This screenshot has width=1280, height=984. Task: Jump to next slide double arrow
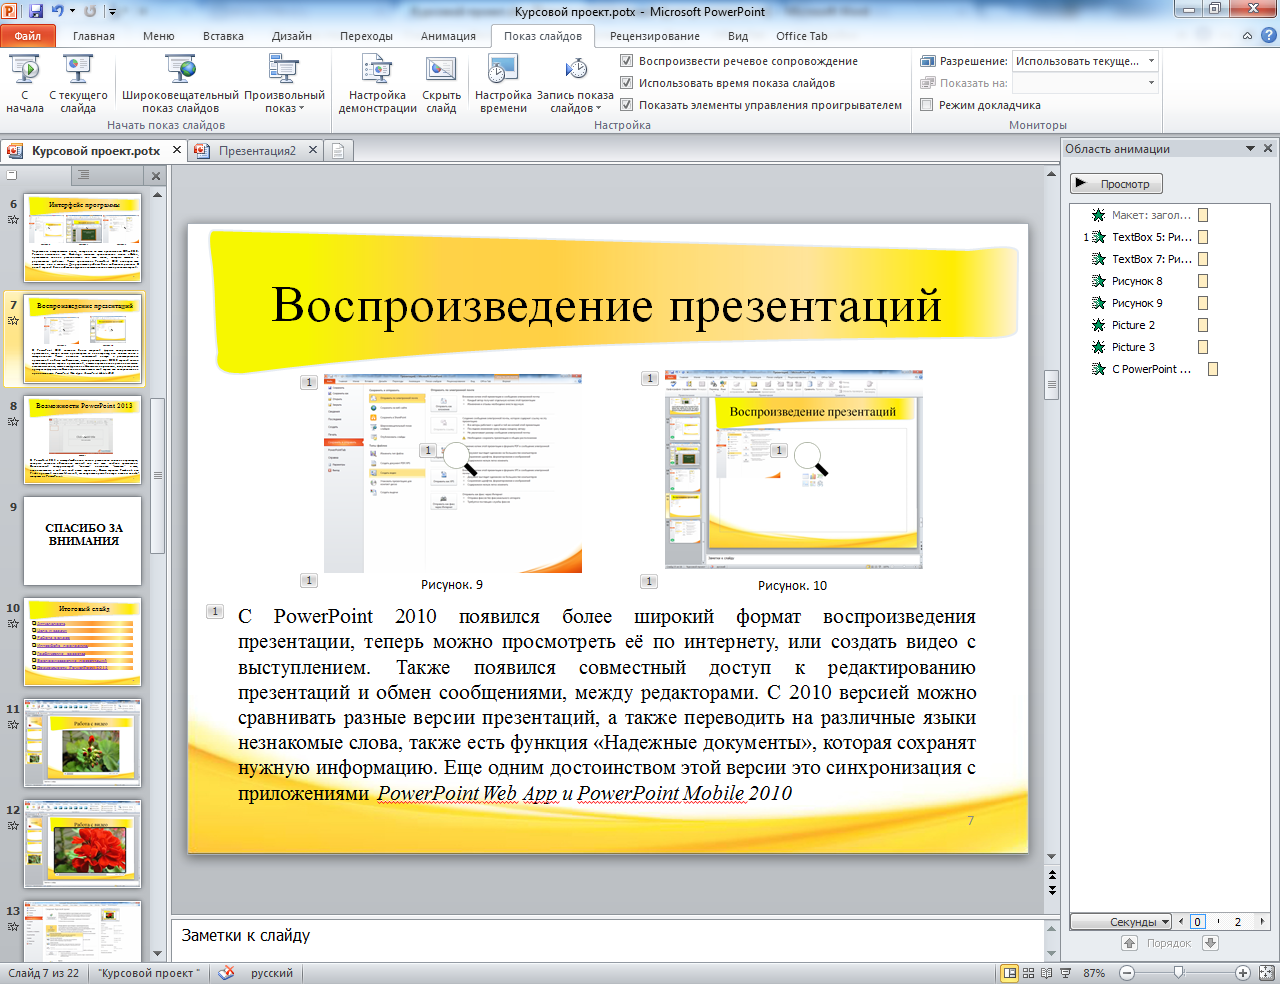(x=1052, y=890)
